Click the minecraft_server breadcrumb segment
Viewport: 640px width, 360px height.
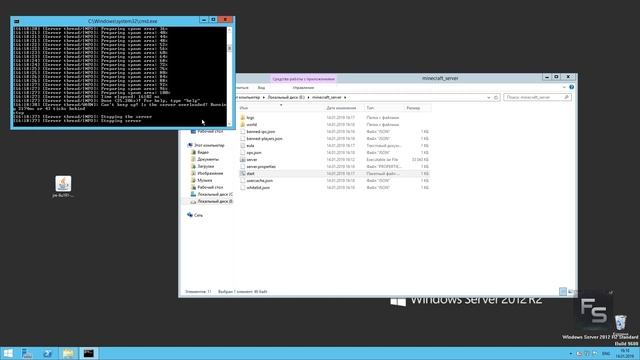327,98
